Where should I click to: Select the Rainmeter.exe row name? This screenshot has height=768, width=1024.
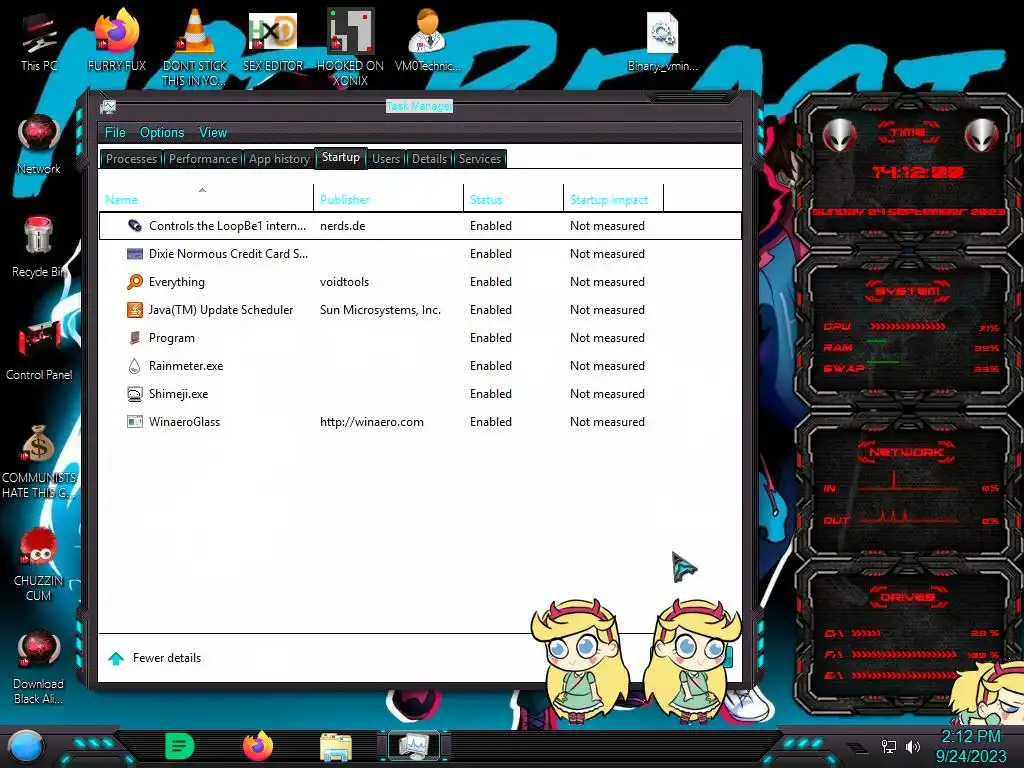click(186, 366)
